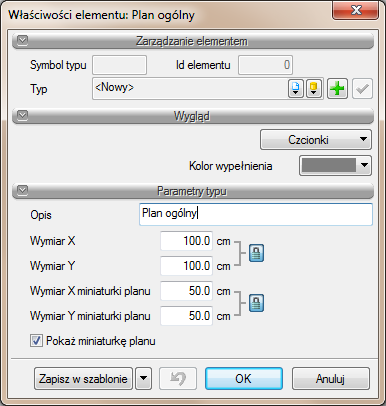Click the 'Opis' label

pos(41,215)
